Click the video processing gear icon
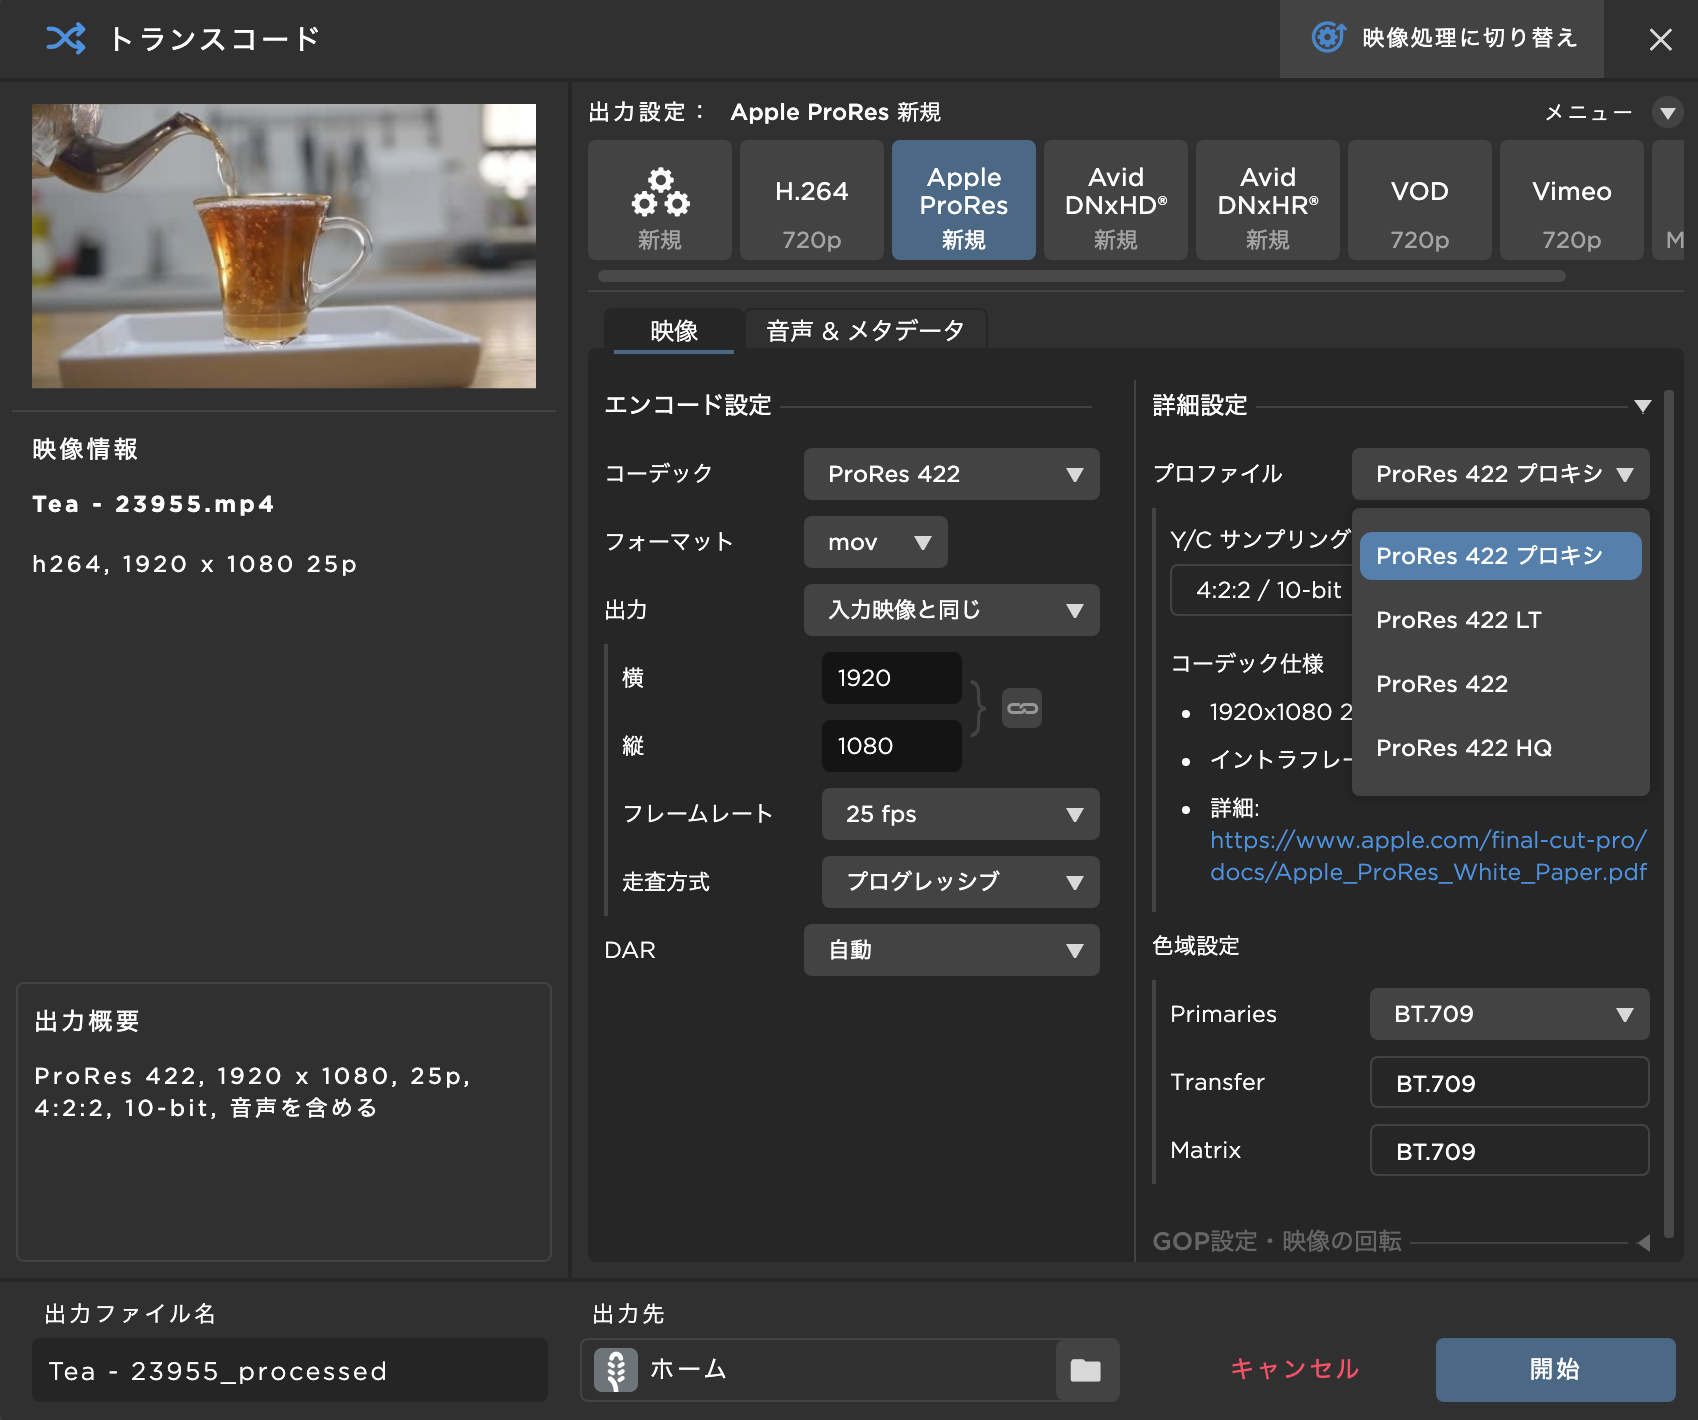1698x1420 pixels. (1328, 38)
